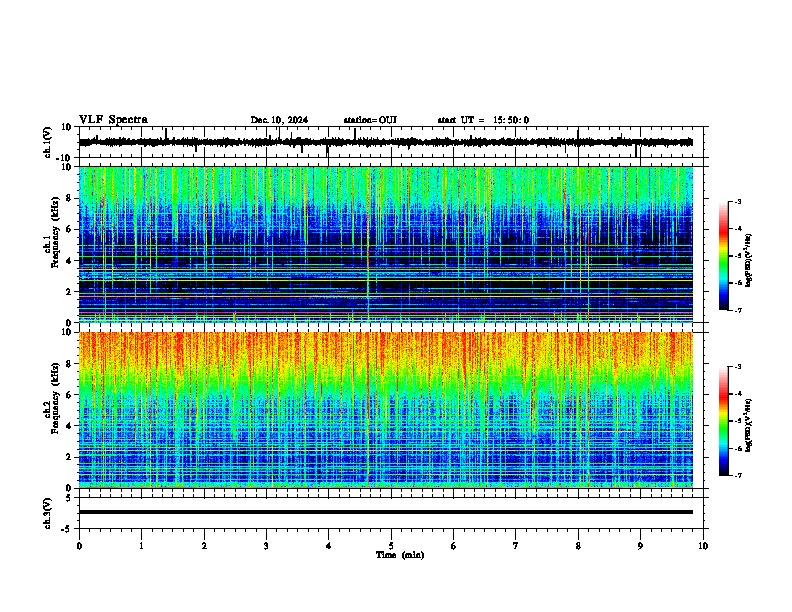Click the time axis tick label "2"
792x612 pixels.
pyautogui.click(x=204, y=546)
